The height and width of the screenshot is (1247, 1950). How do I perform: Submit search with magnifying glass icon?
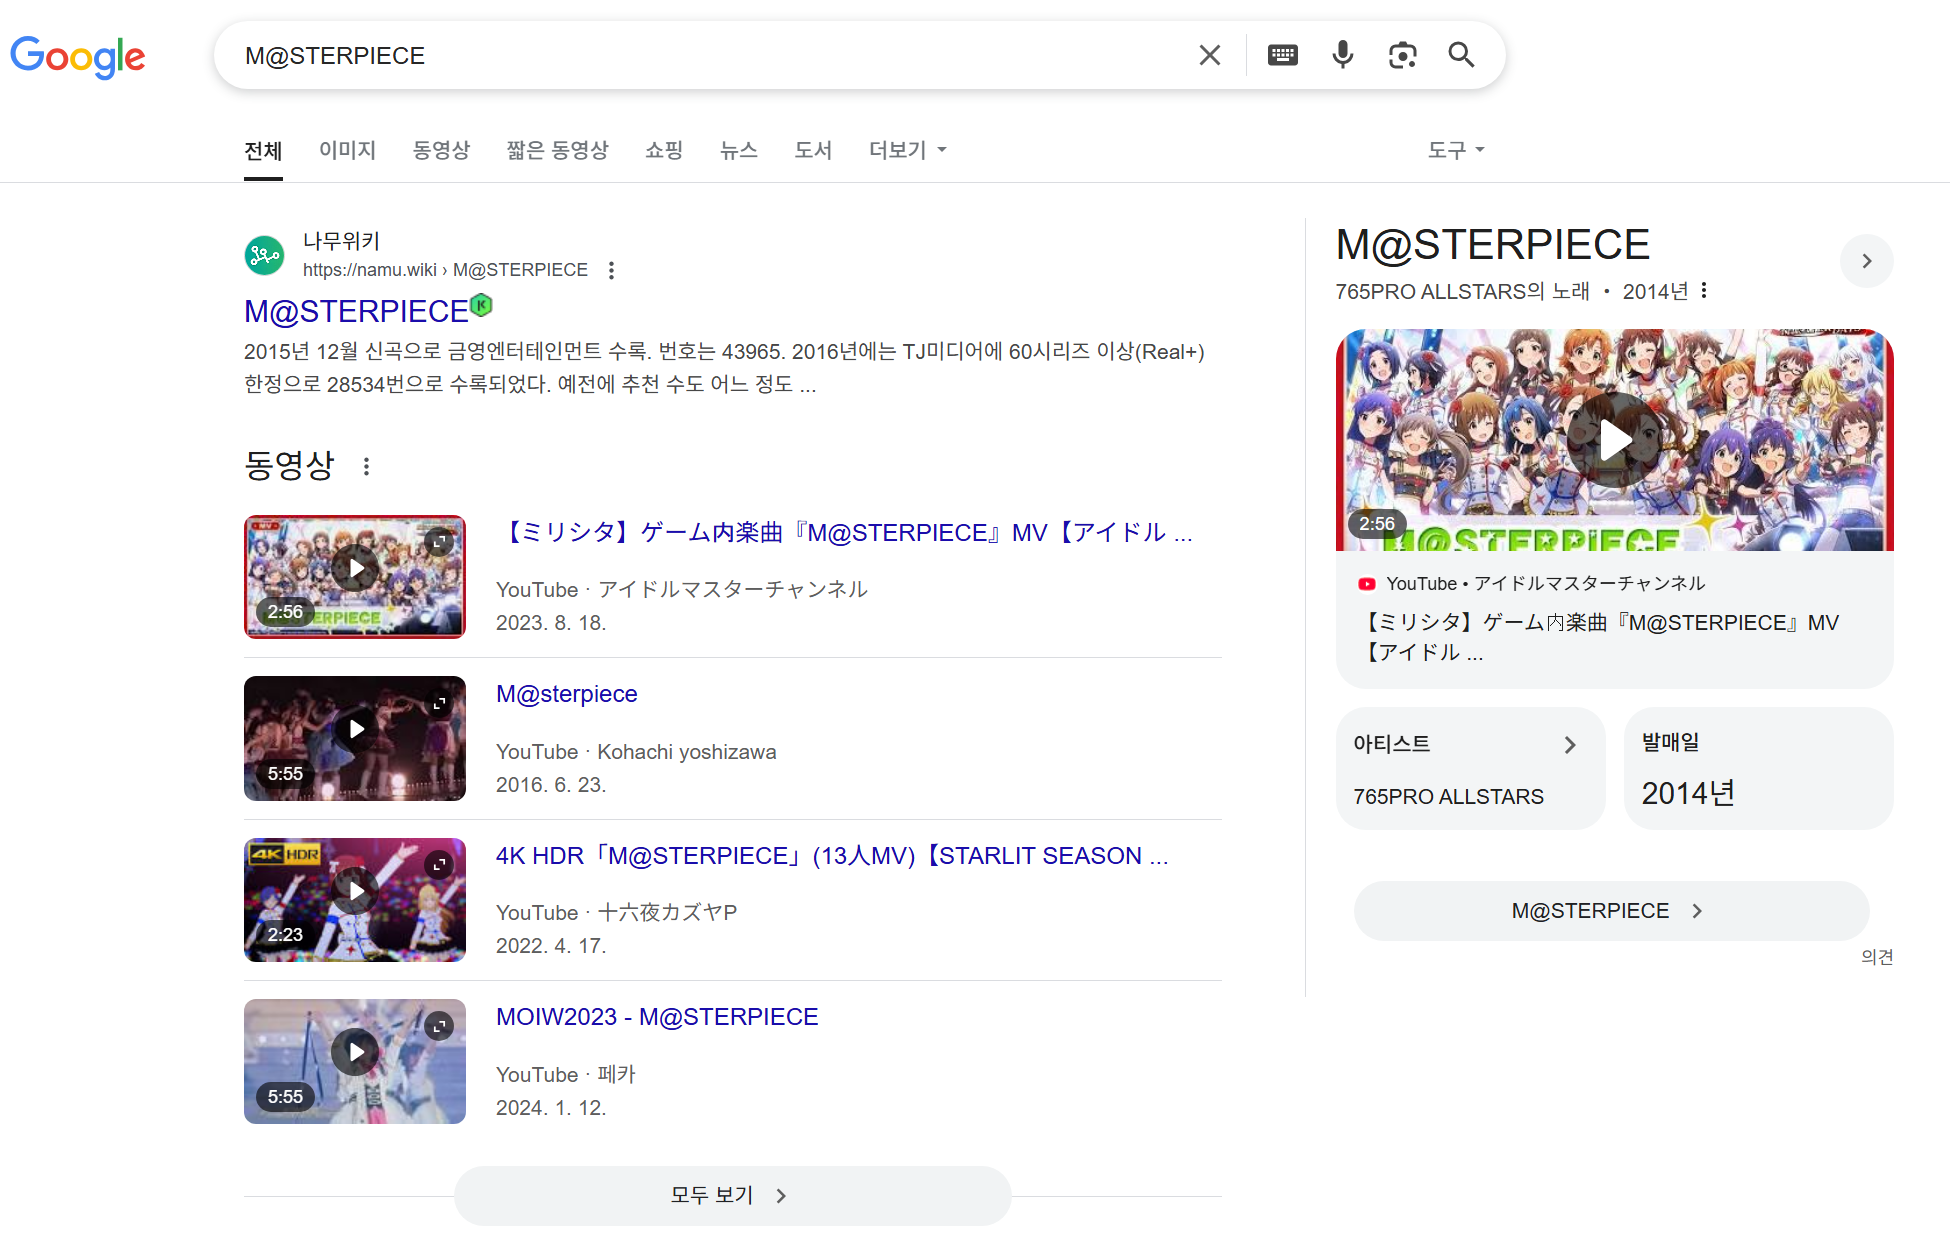[1462, 55]
